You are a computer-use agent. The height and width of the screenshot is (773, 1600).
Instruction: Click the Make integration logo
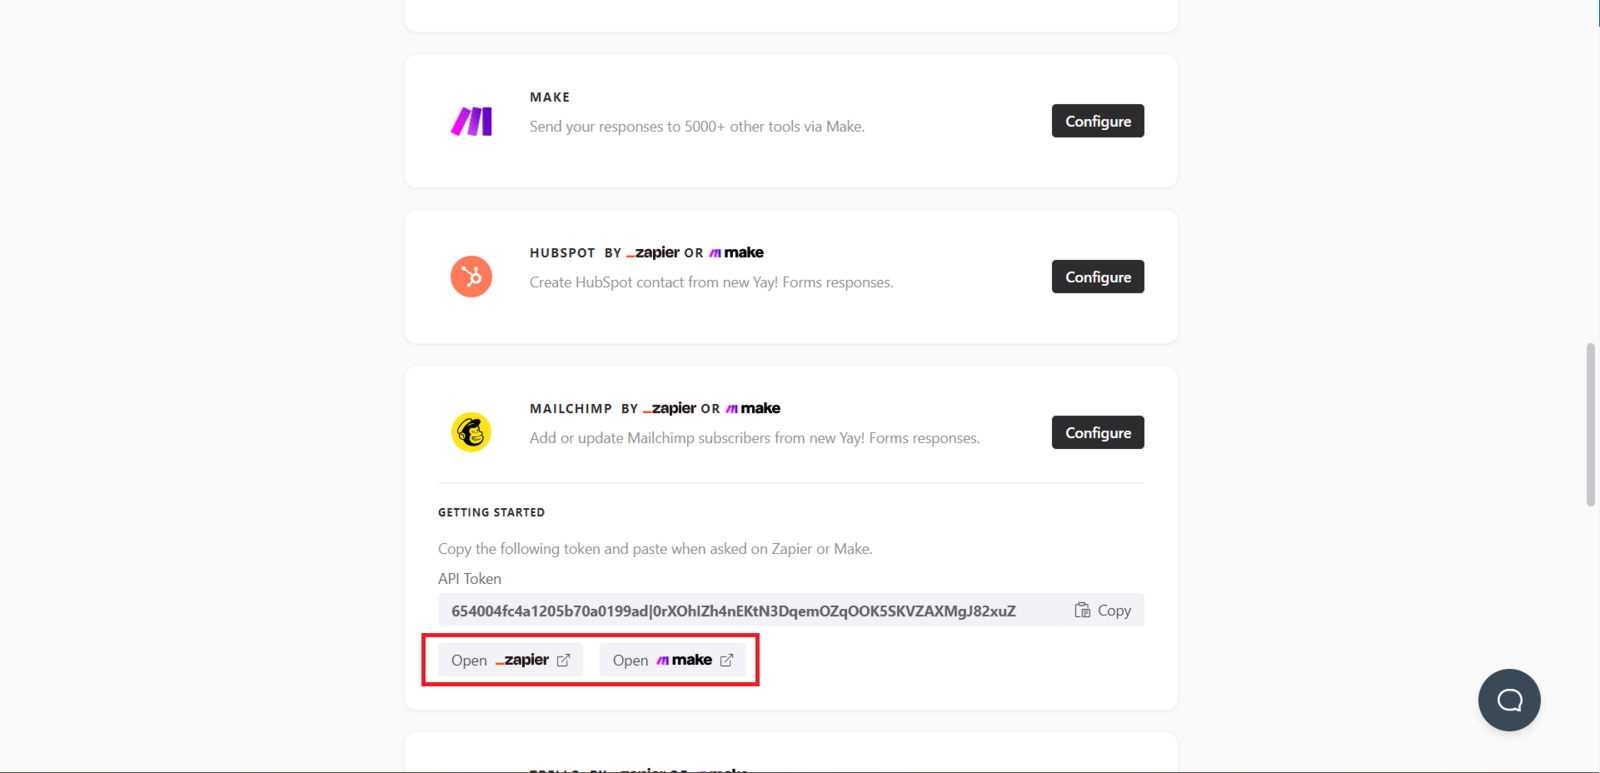pyautogui.click(x=471, y=121)
